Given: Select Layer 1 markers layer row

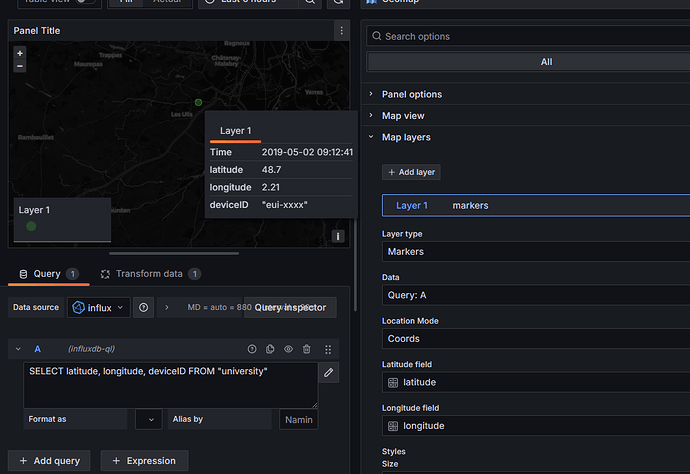Looking at the screenshot, I should [536, 206].
